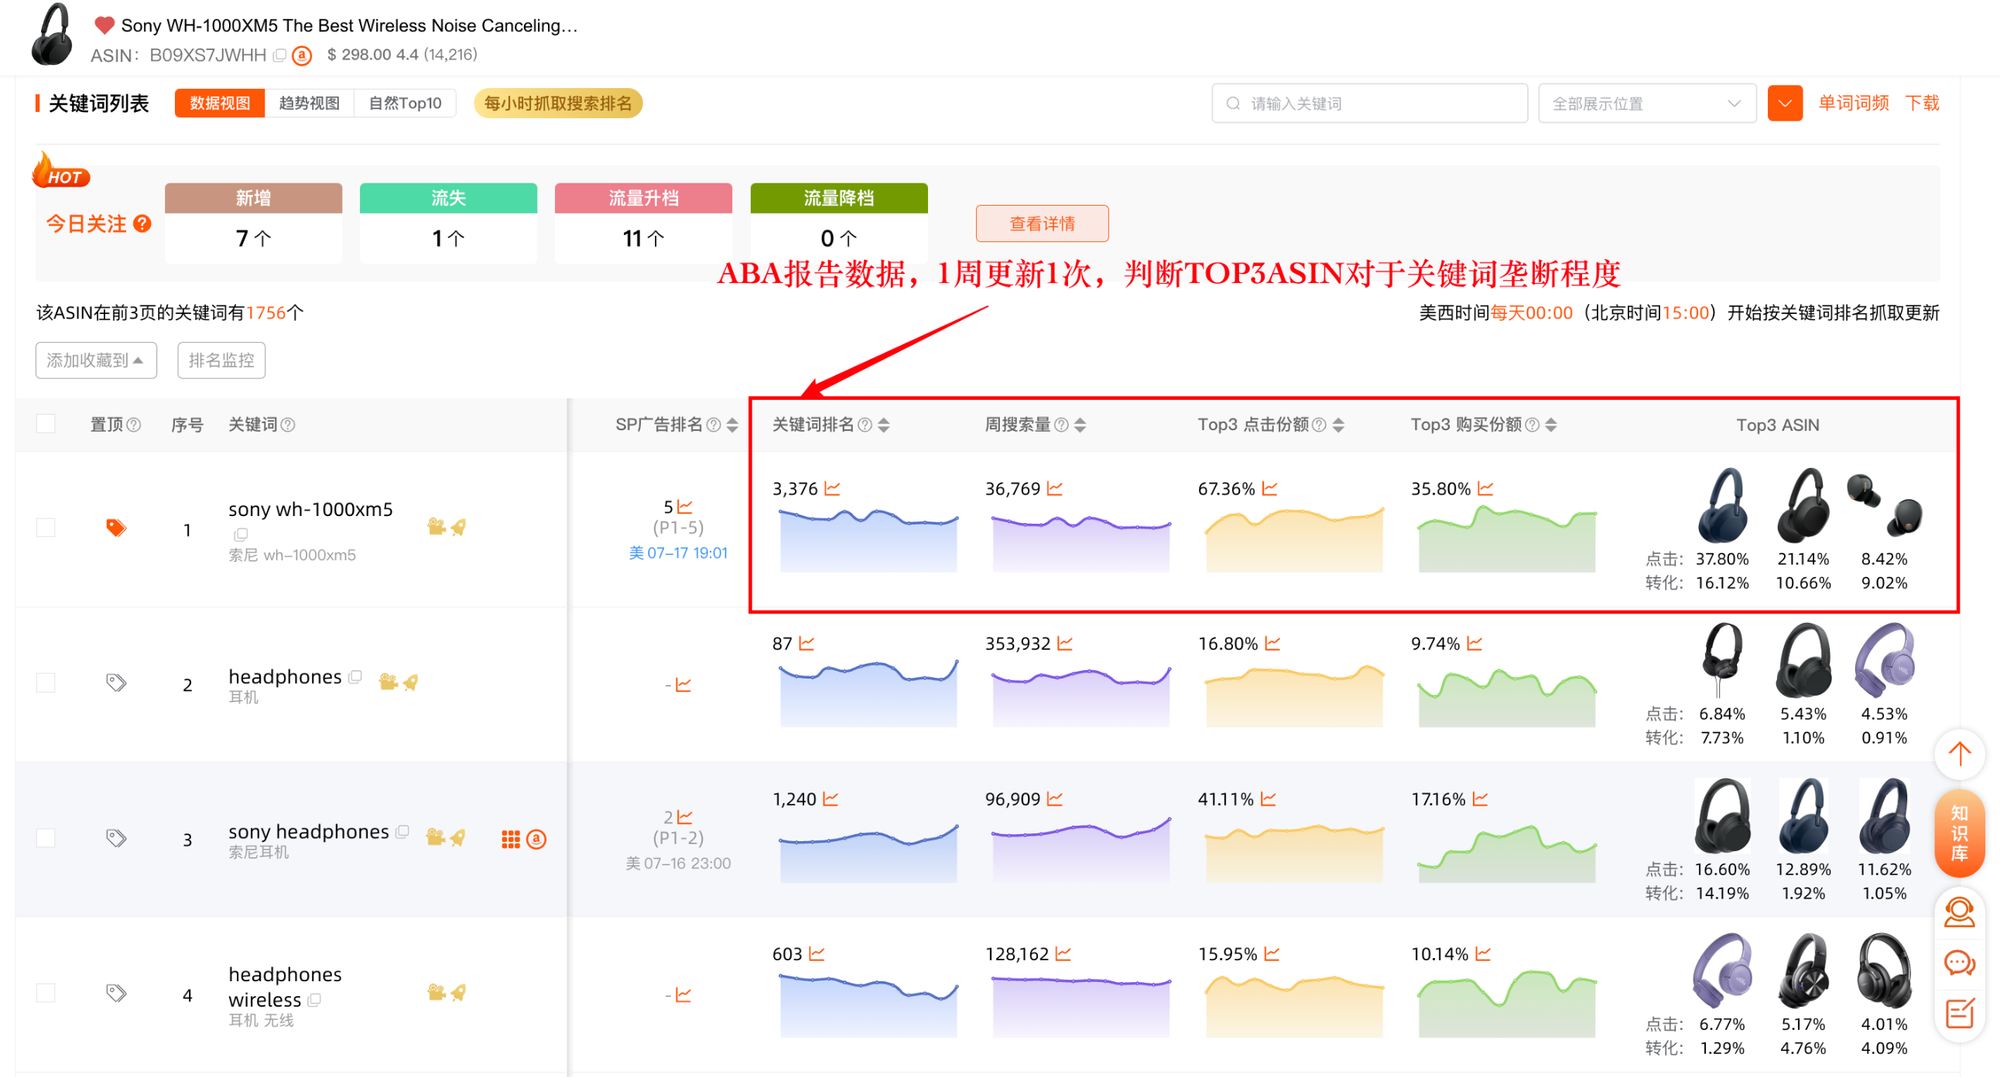Toggle the select-all header checkbox
The image size is (2000, 1077).
tap(46, 424)
